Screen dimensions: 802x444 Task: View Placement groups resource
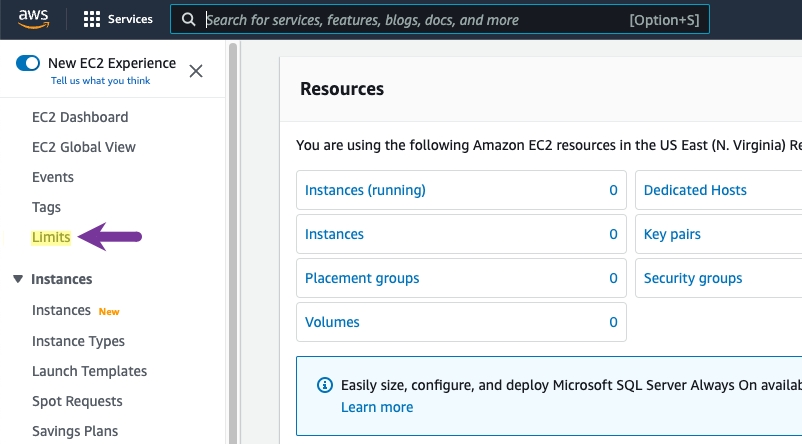[362, 278]
